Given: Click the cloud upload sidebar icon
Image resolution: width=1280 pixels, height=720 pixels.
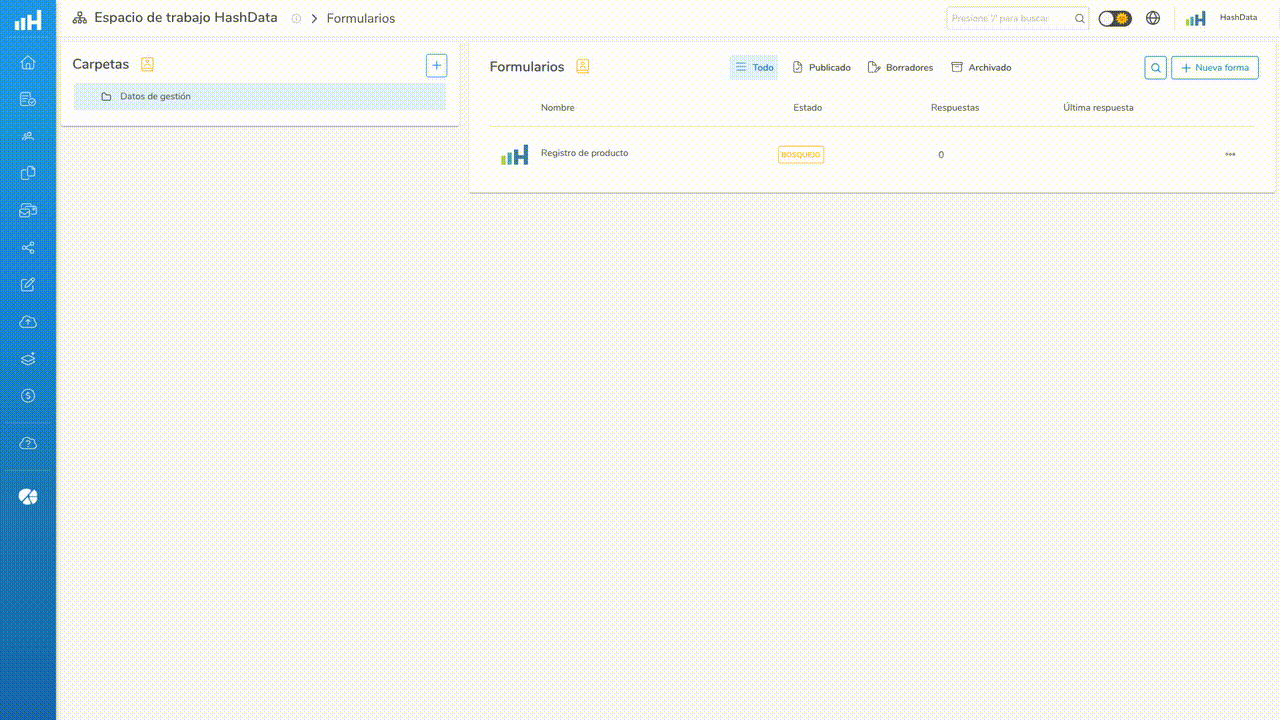Looking at the screenshot, I should pos(28,322).
